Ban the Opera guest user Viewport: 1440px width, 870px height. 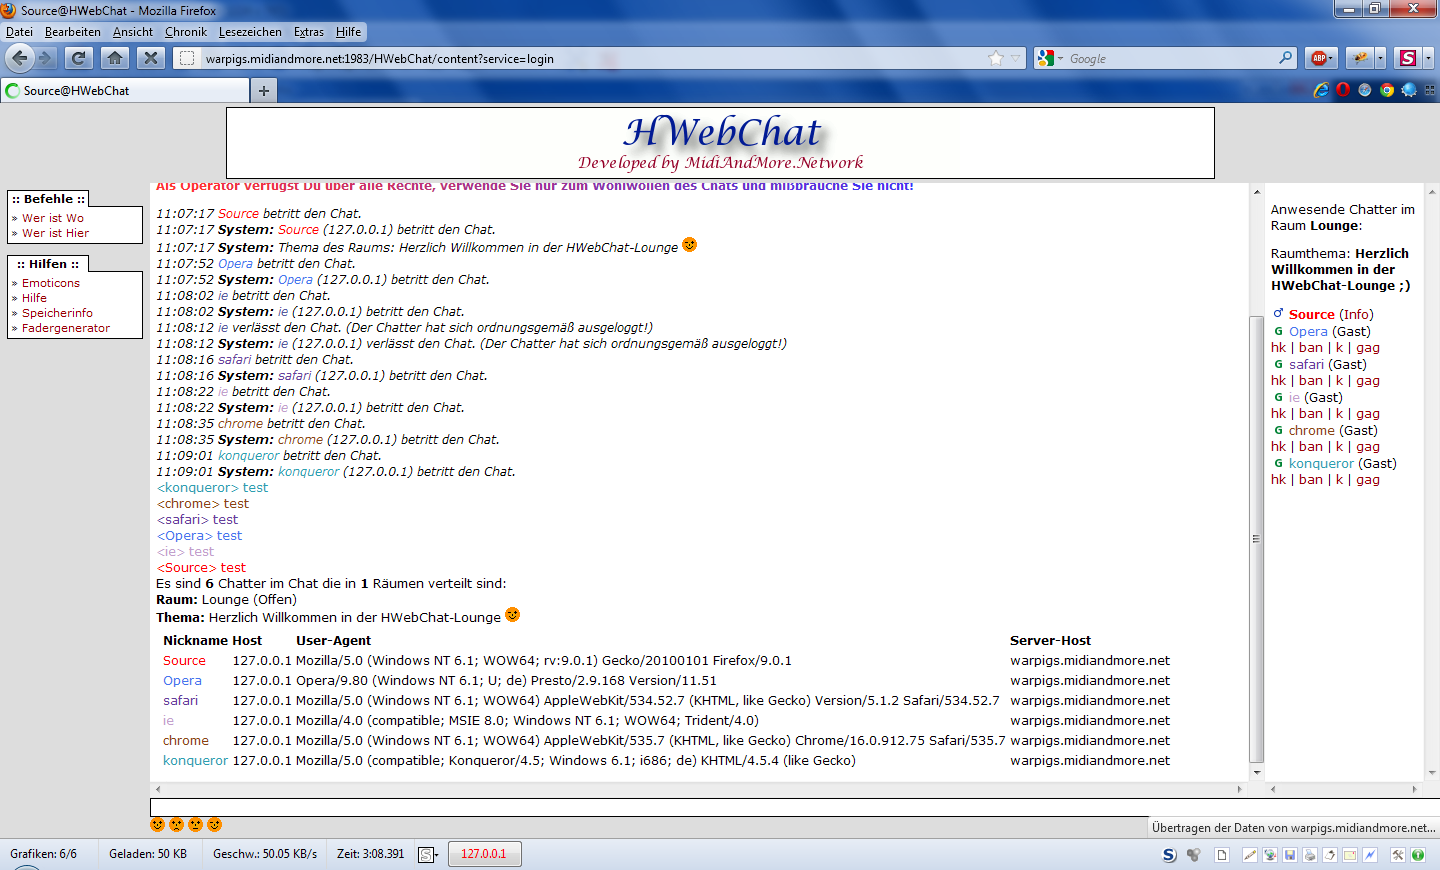coord(1310,348)
